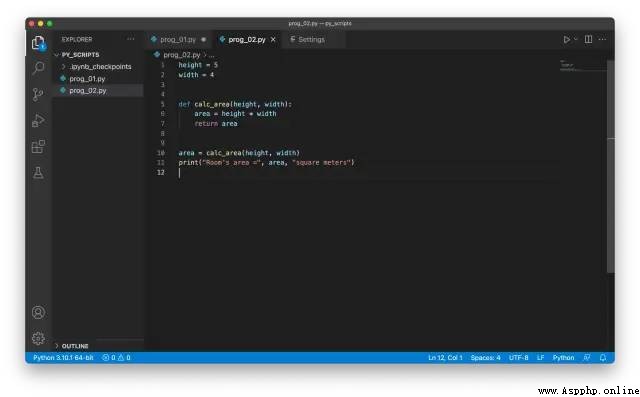
Task: Open run options dropdown arrow
Action: pyautogui.click(x=576, y=39)
